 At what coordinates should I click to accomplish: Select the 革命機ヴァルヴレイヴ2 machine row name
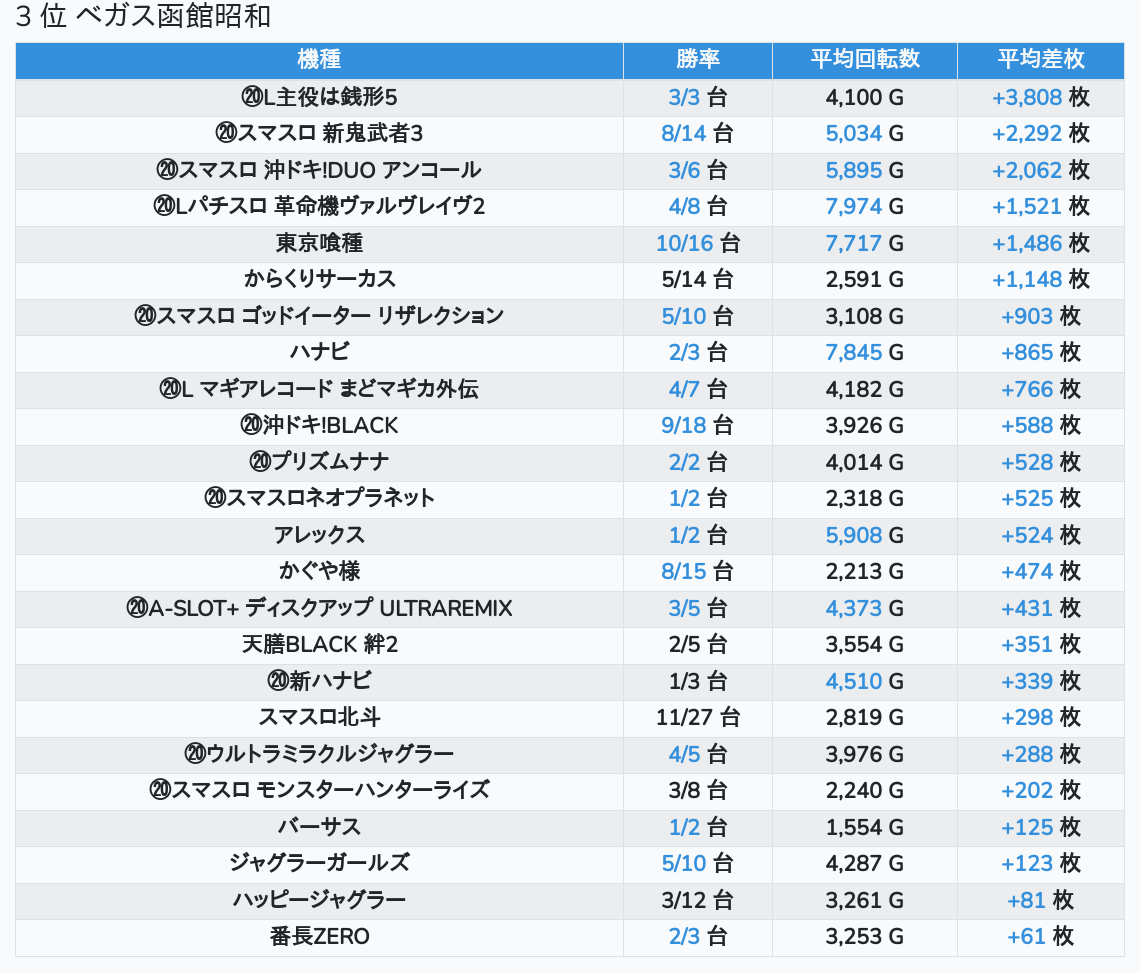click(x=319, y=206)
